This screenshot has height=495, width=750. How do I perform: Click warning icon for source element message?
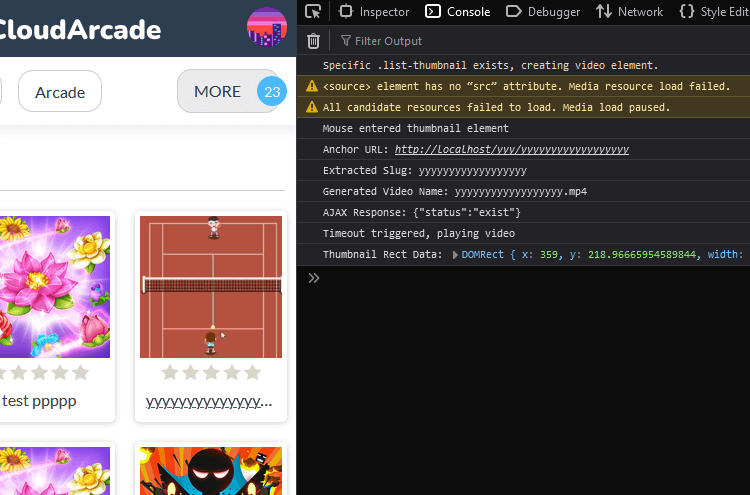[312, 86]
